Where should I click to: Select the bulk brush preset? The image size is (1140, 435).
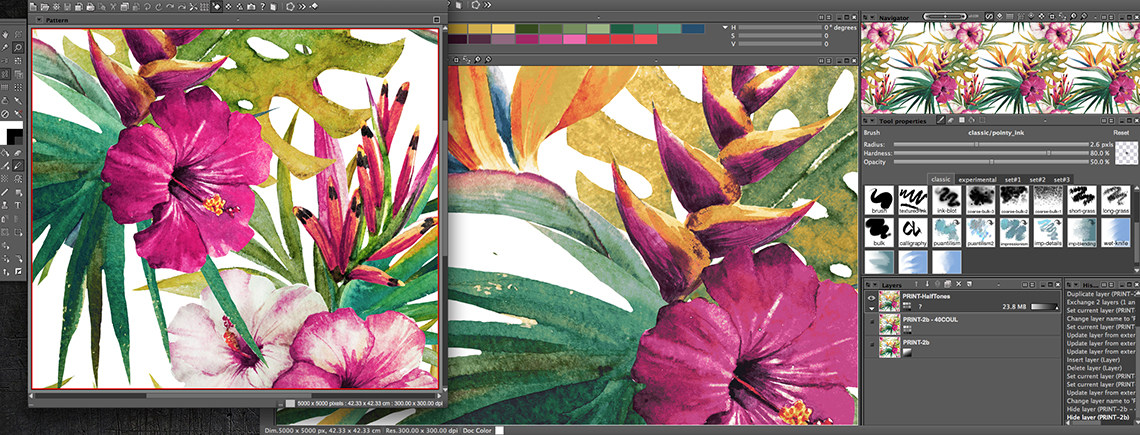coord(878,233)
